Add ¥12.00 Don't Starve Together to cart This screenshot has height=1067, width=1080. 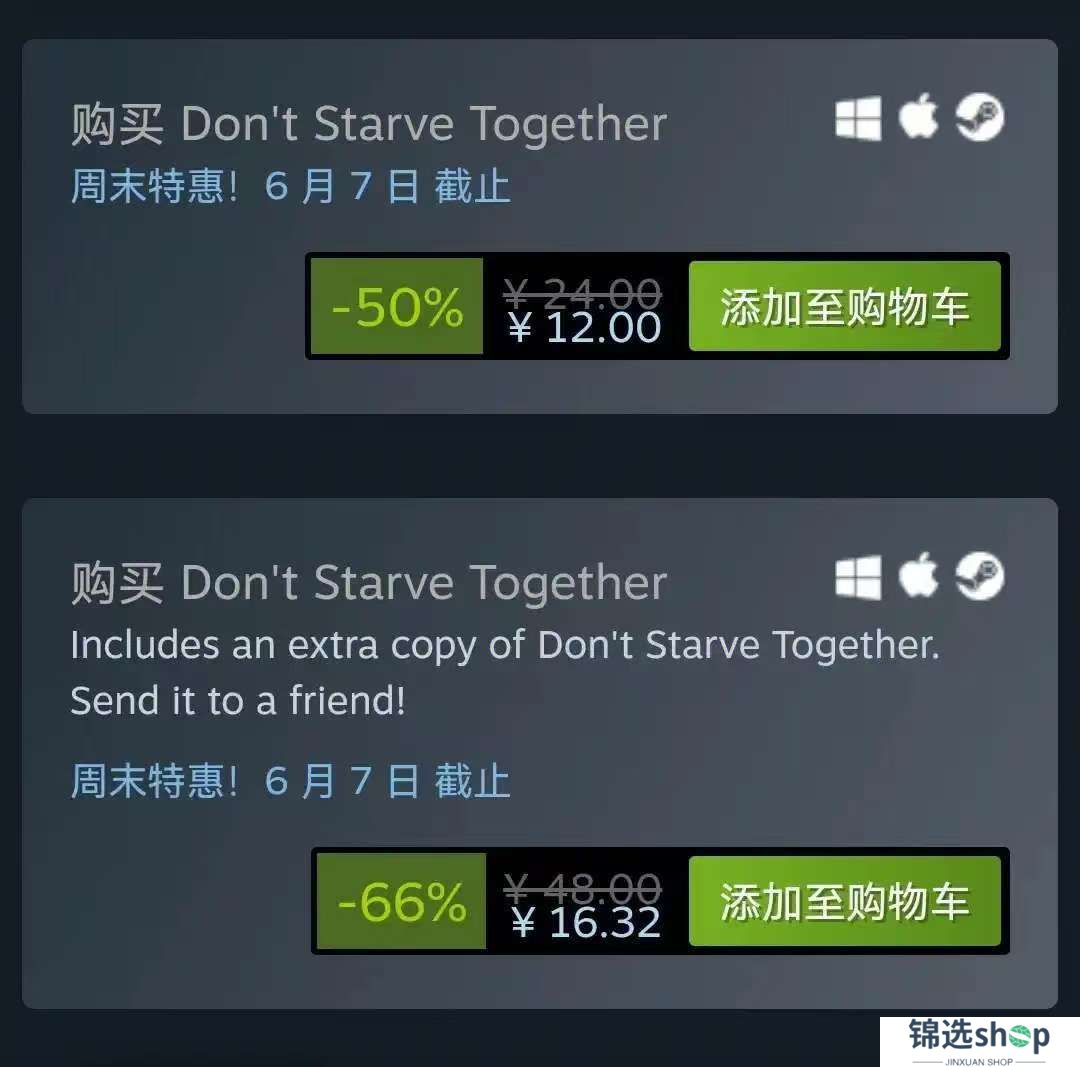point(844,306)
